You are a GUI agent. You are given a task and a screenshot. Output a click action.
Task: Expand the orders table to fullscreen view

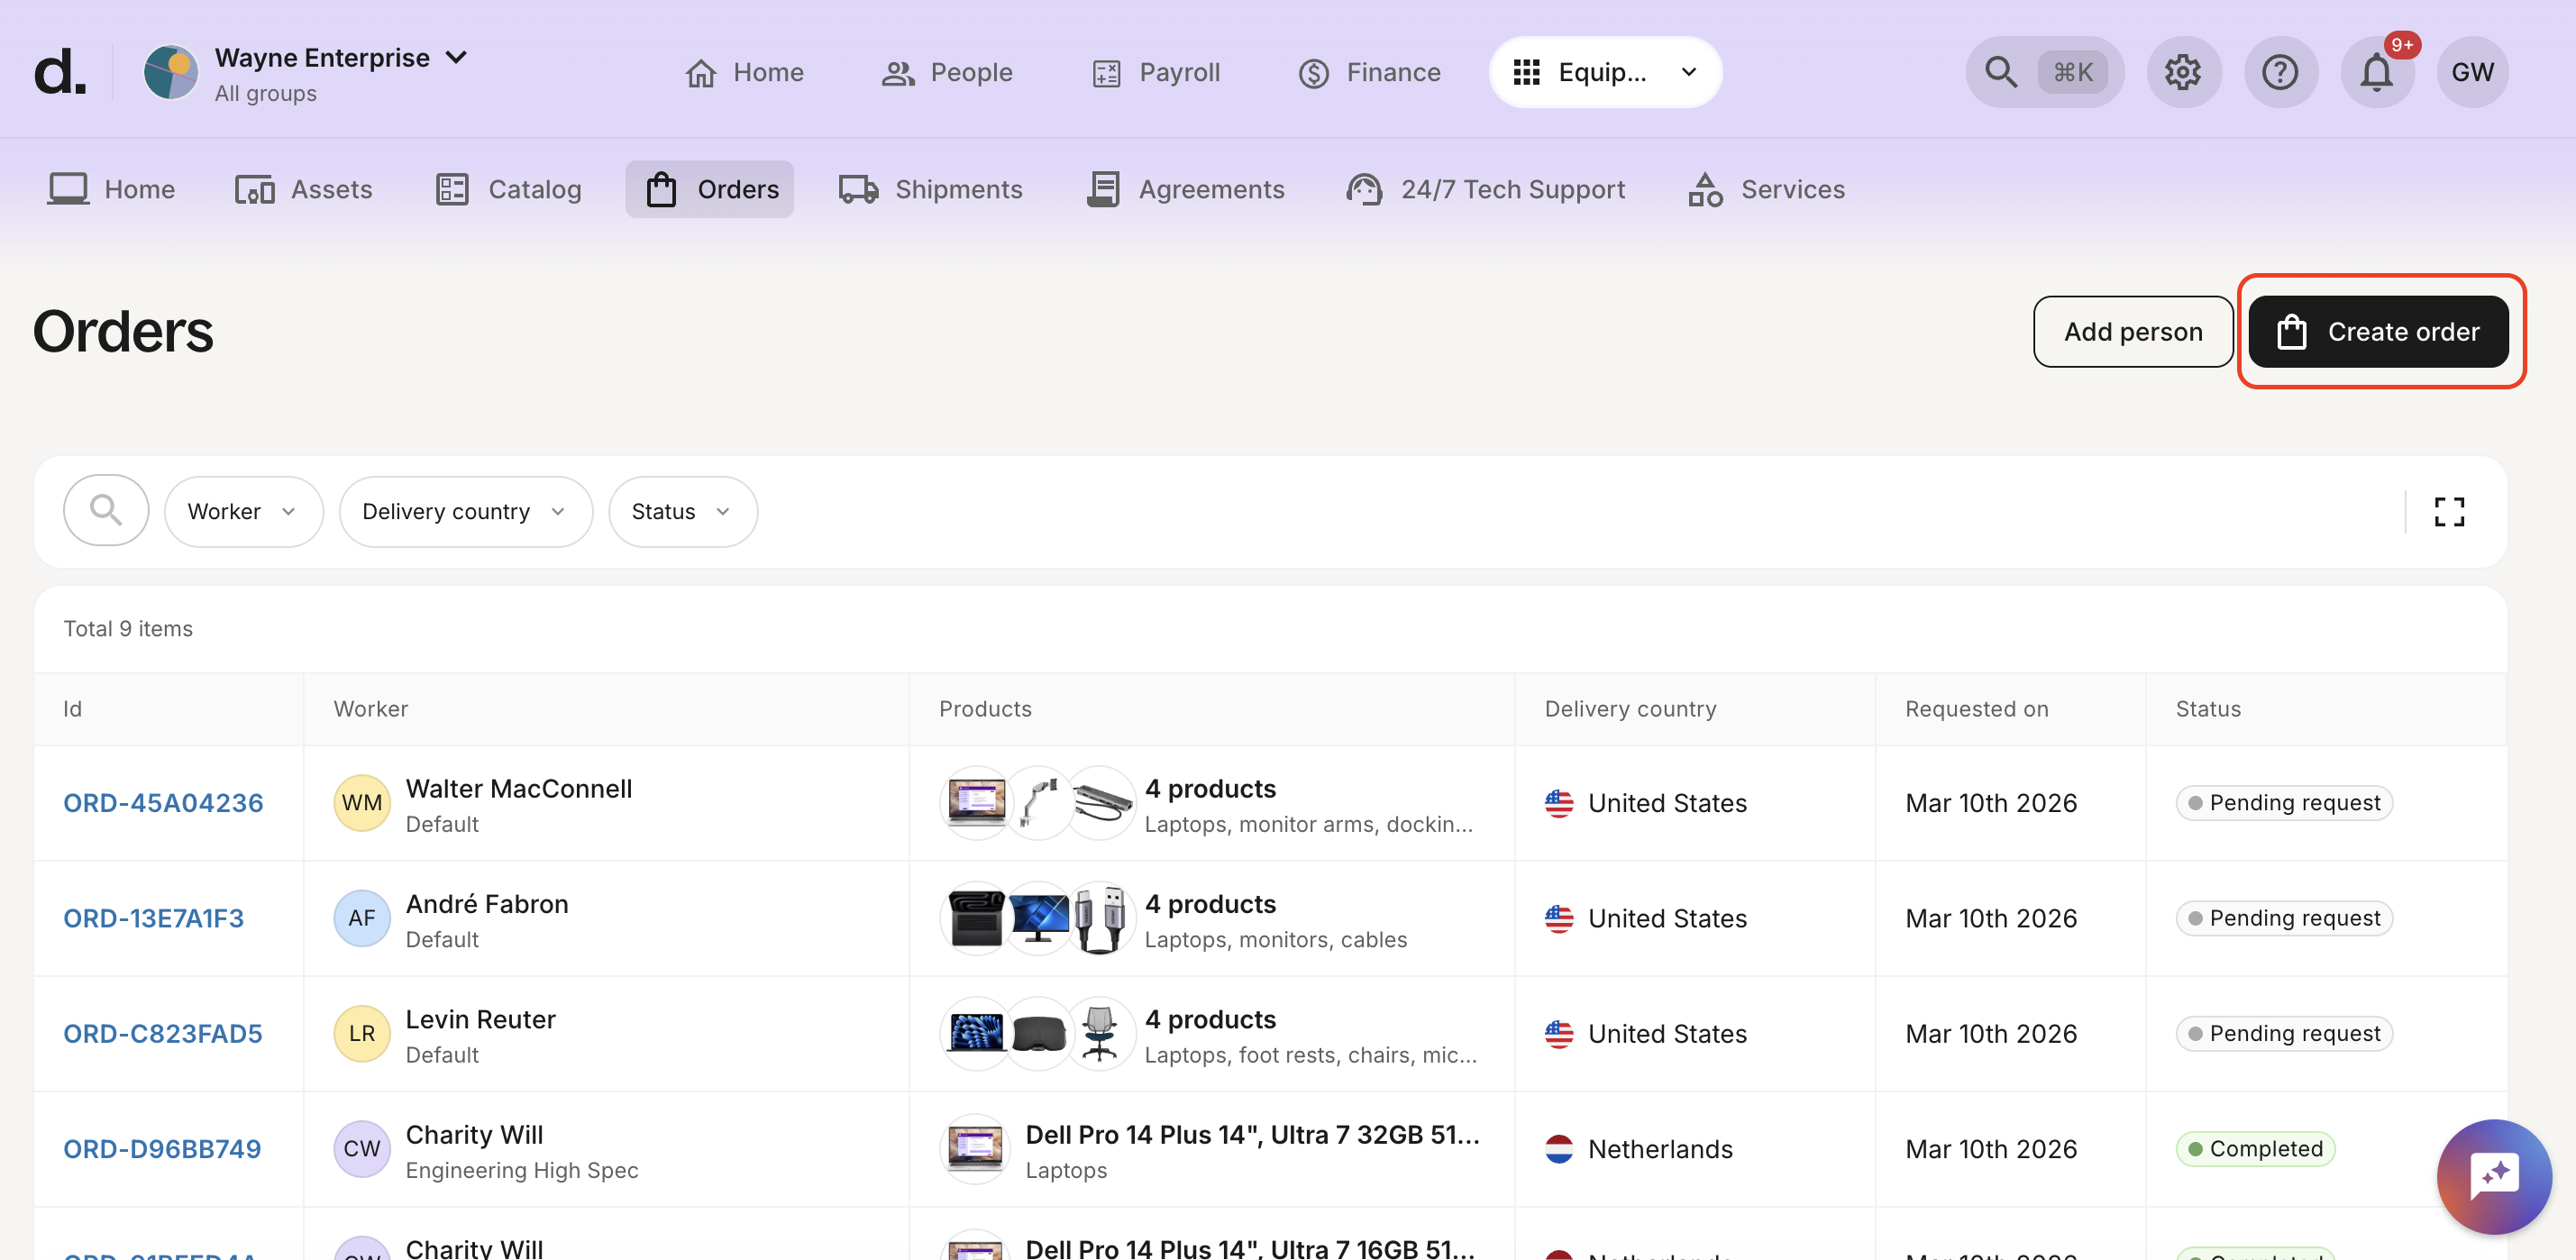click(2449, 511)
